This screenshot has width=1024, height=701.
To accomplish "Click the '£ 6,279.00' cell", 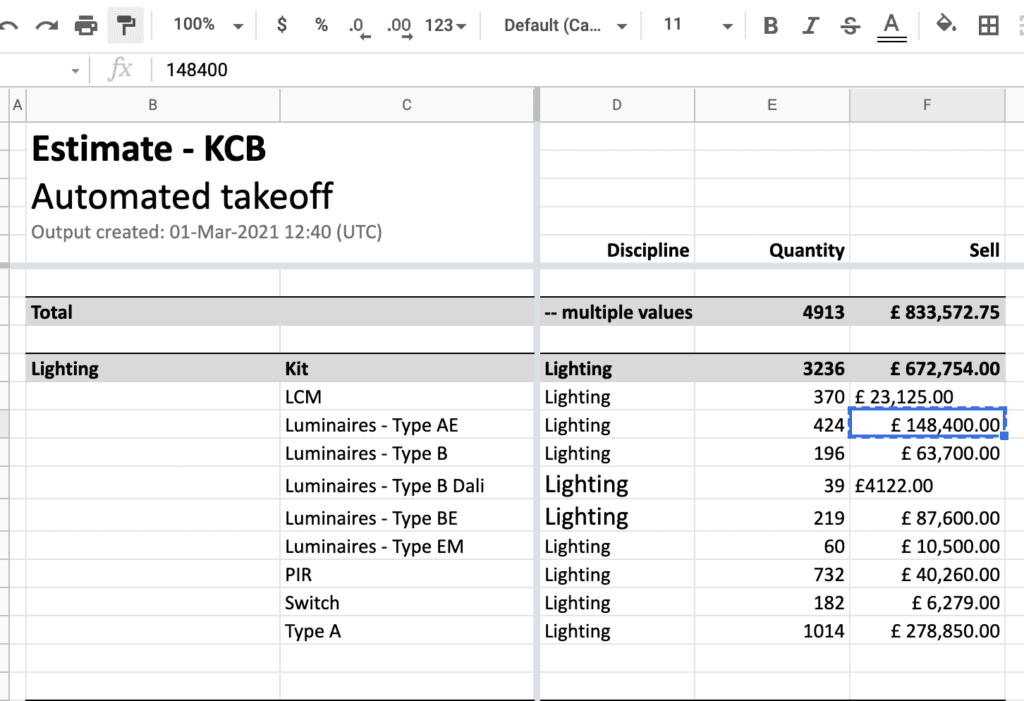I will point(927,602).
